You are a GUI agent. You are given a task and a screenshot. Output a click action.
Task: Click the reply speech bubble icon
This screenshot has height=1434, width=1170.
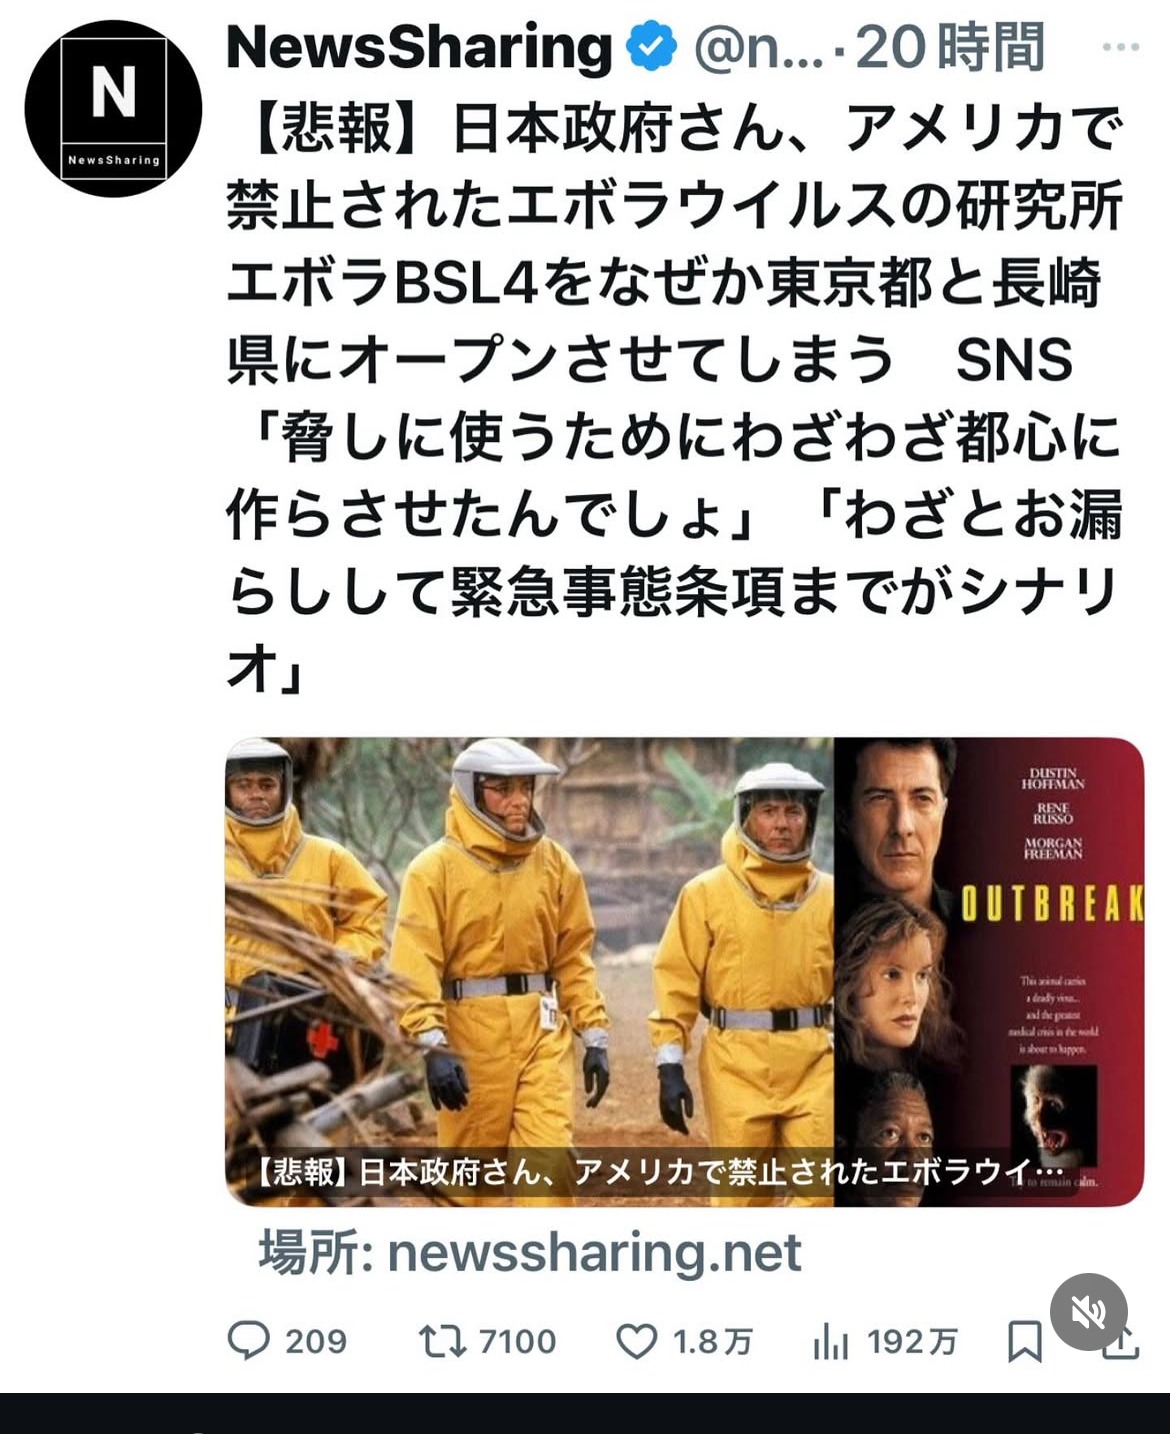[x=249, y=1341]
